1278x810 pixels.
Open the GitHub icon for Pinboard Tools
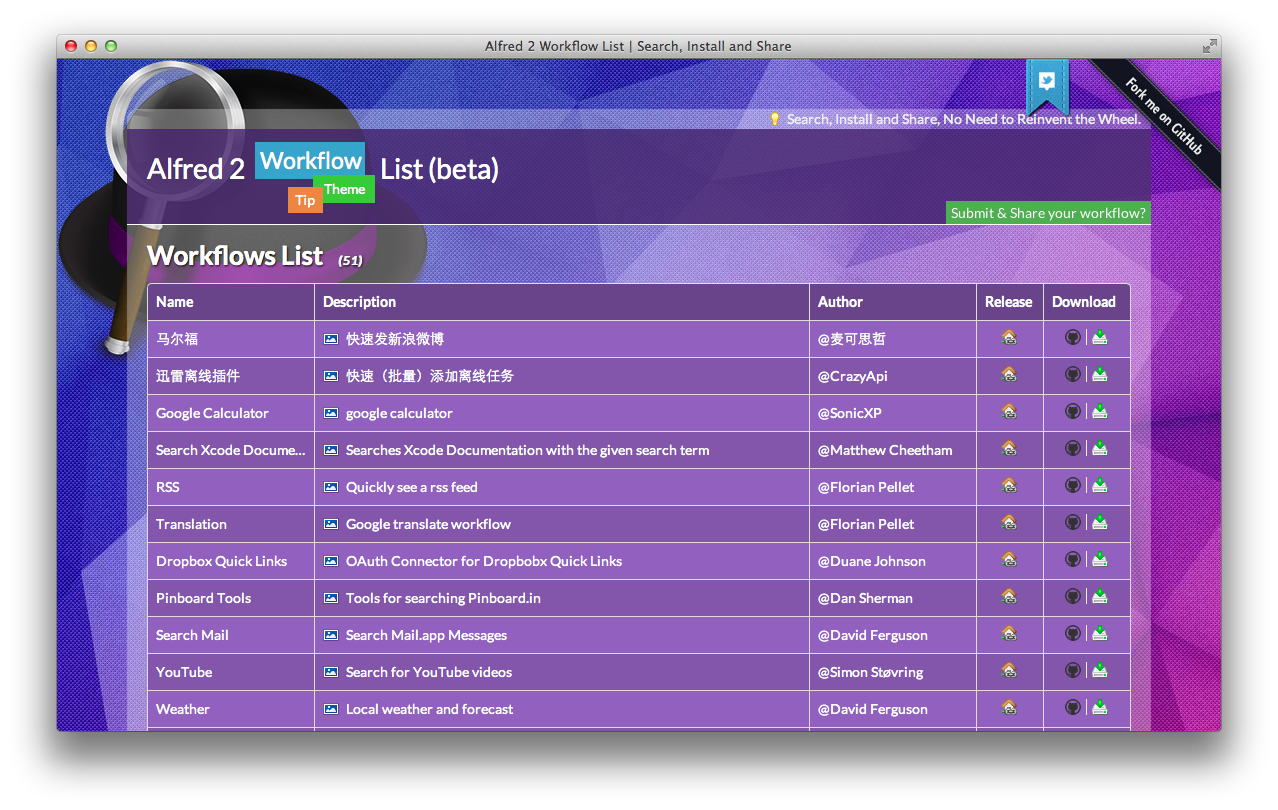tap(1073, 596)
